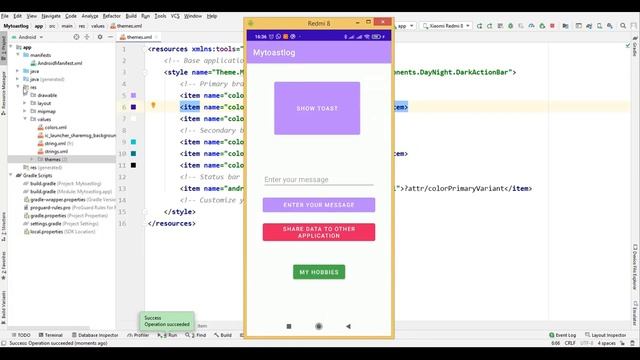Click the Profile app gauge icon
The height and width of the screenshot is (360, 640).
coord(531,26)
